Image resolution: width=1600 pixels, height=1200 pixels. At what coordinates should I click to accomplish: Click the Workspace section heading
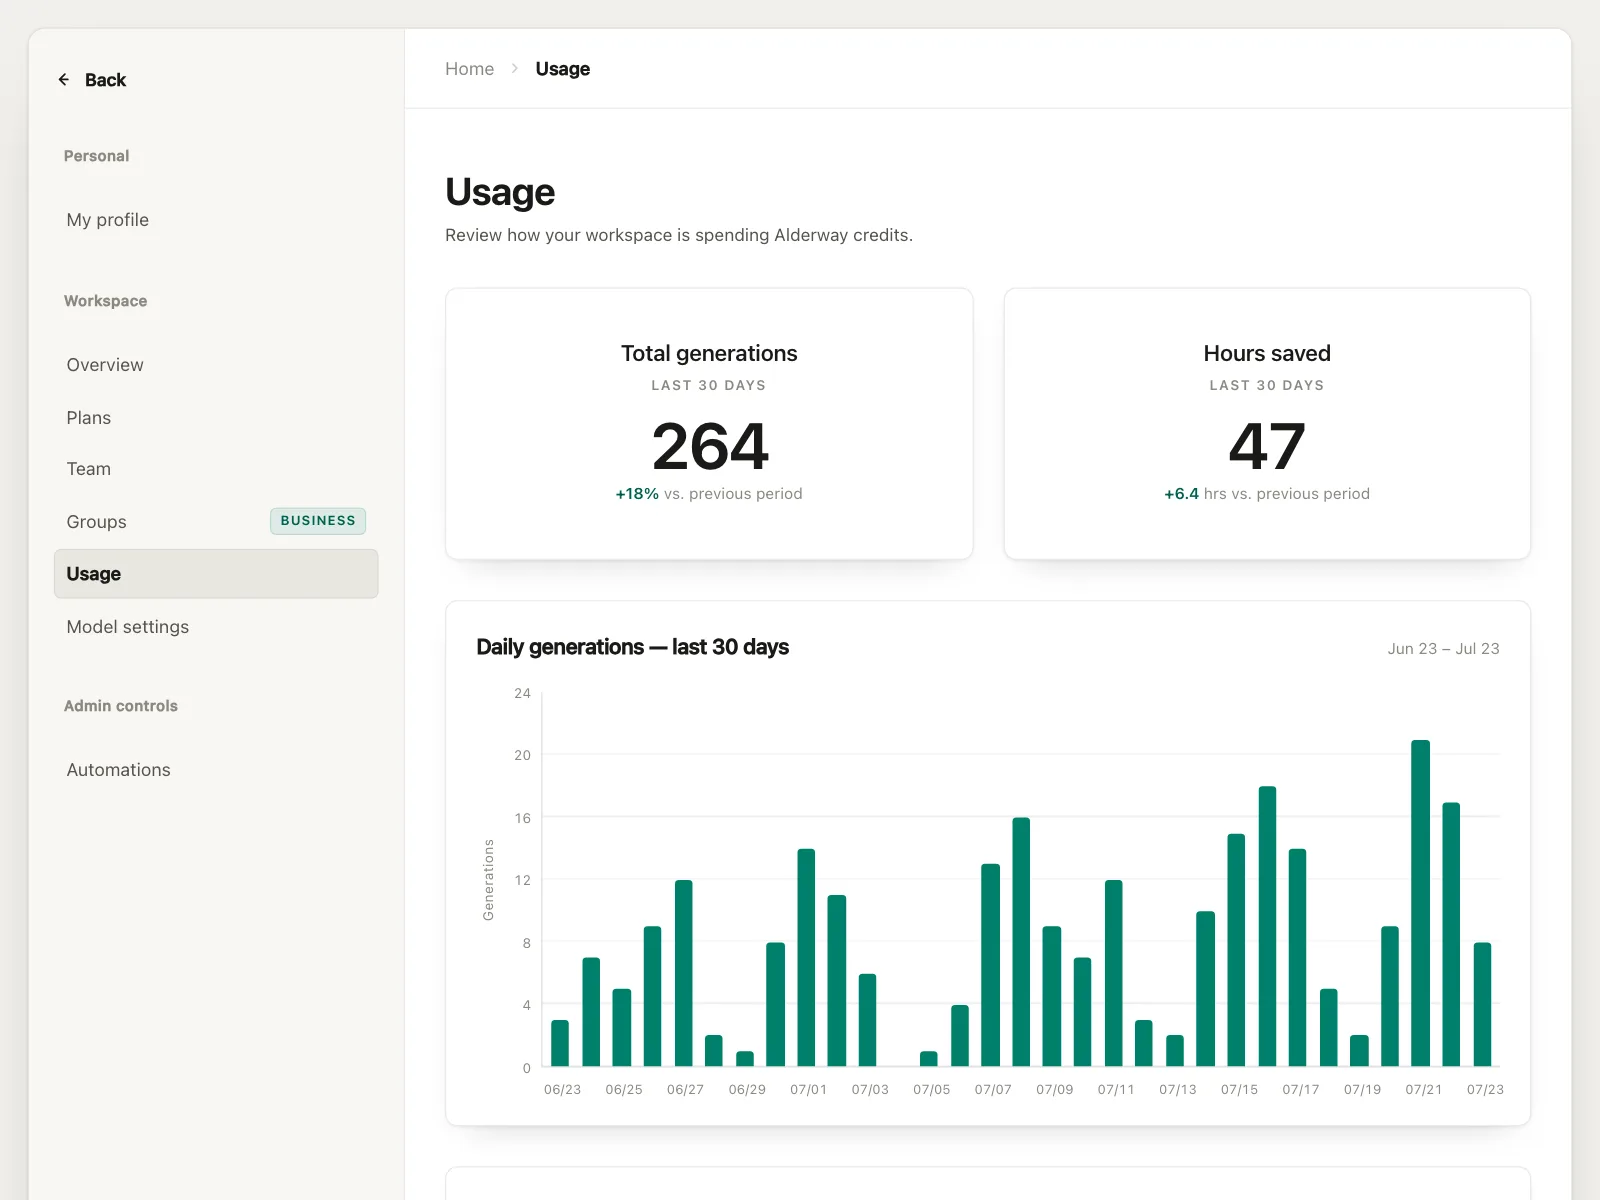click(105, 301)
